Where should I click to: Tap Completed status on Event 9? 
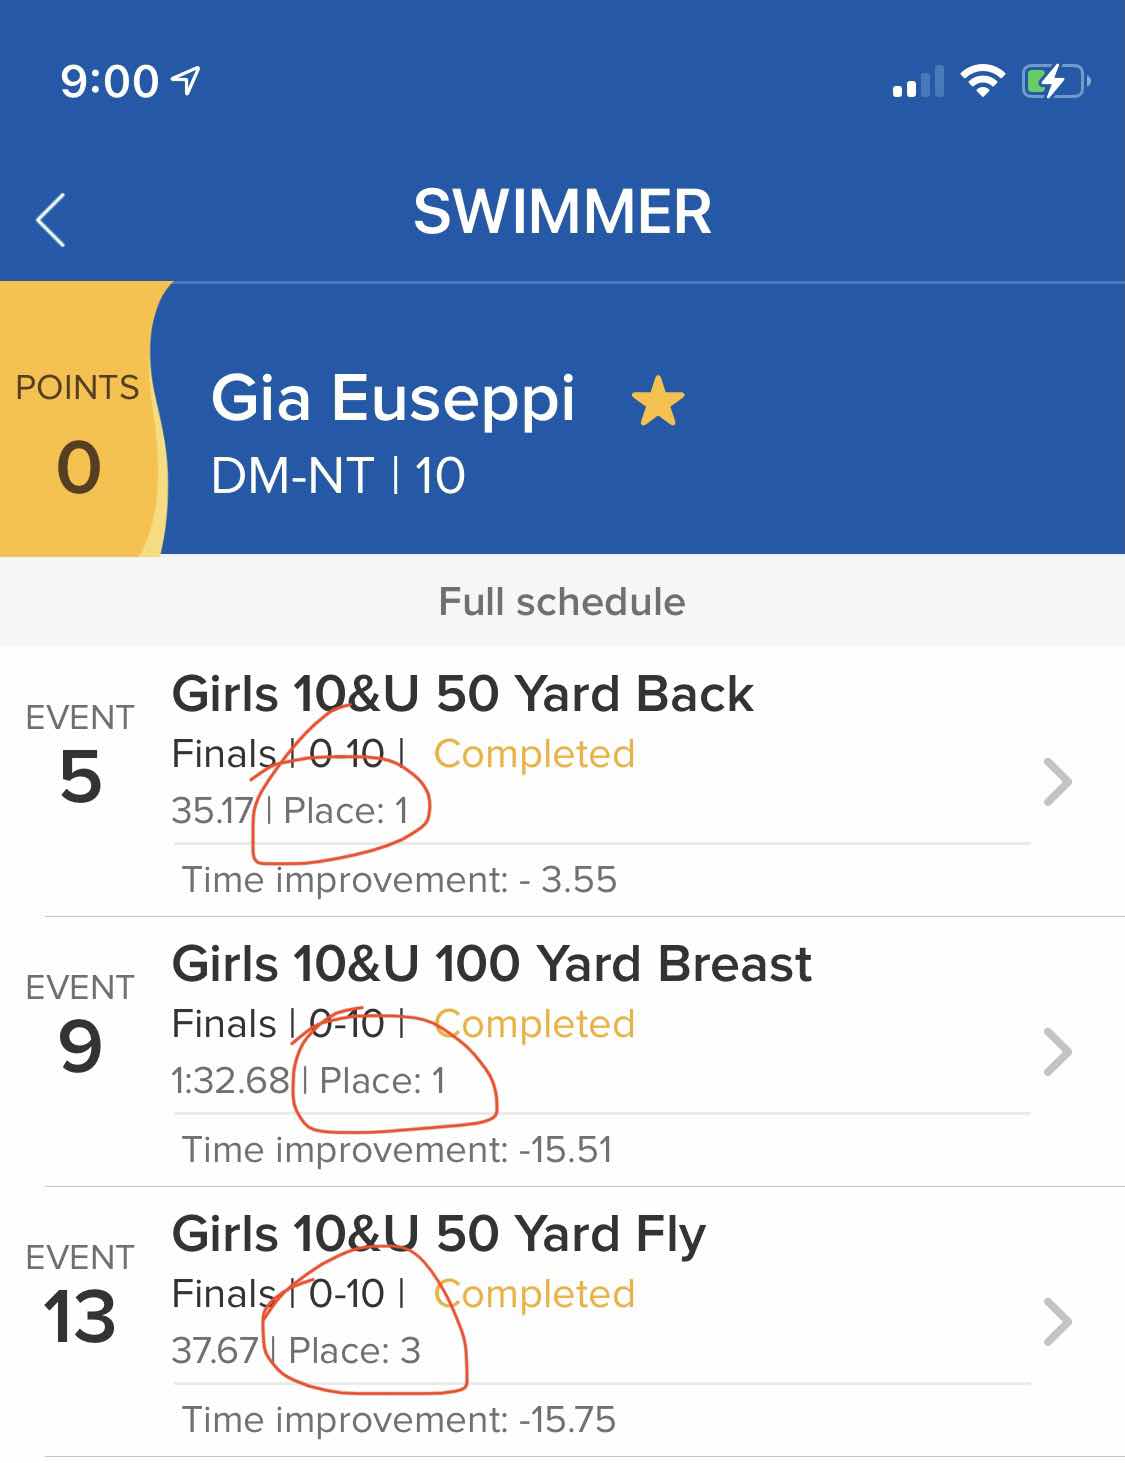(534, 1024)
